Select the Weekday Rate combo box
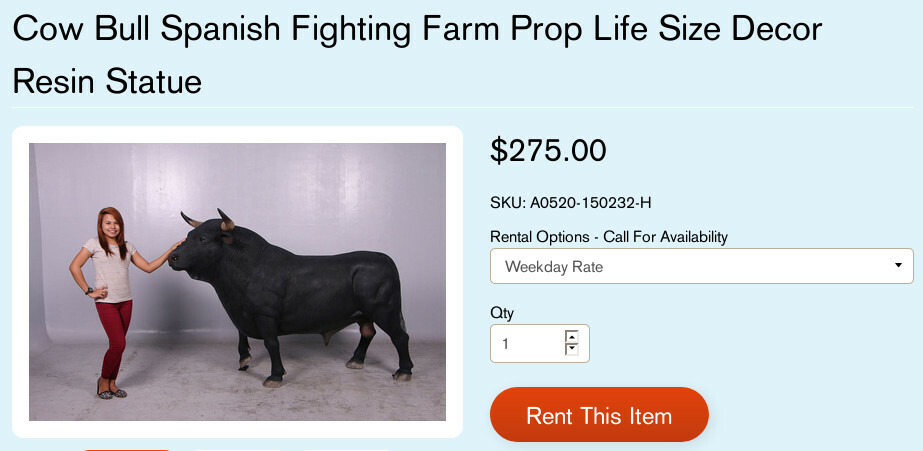Image resolution: width=923 pixels, height=451 pixels. 701,266
